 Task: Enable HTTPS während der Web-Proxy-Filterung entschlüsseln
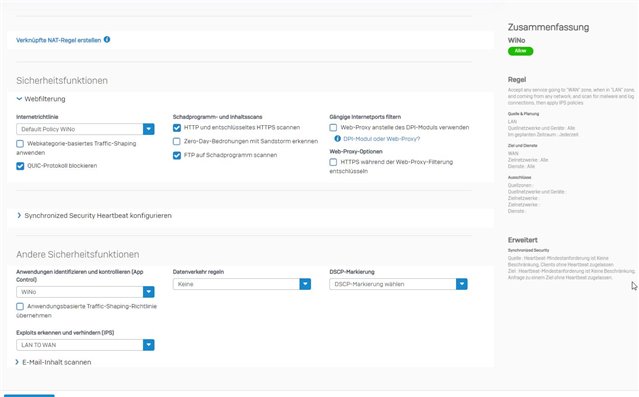pos(333,162)
